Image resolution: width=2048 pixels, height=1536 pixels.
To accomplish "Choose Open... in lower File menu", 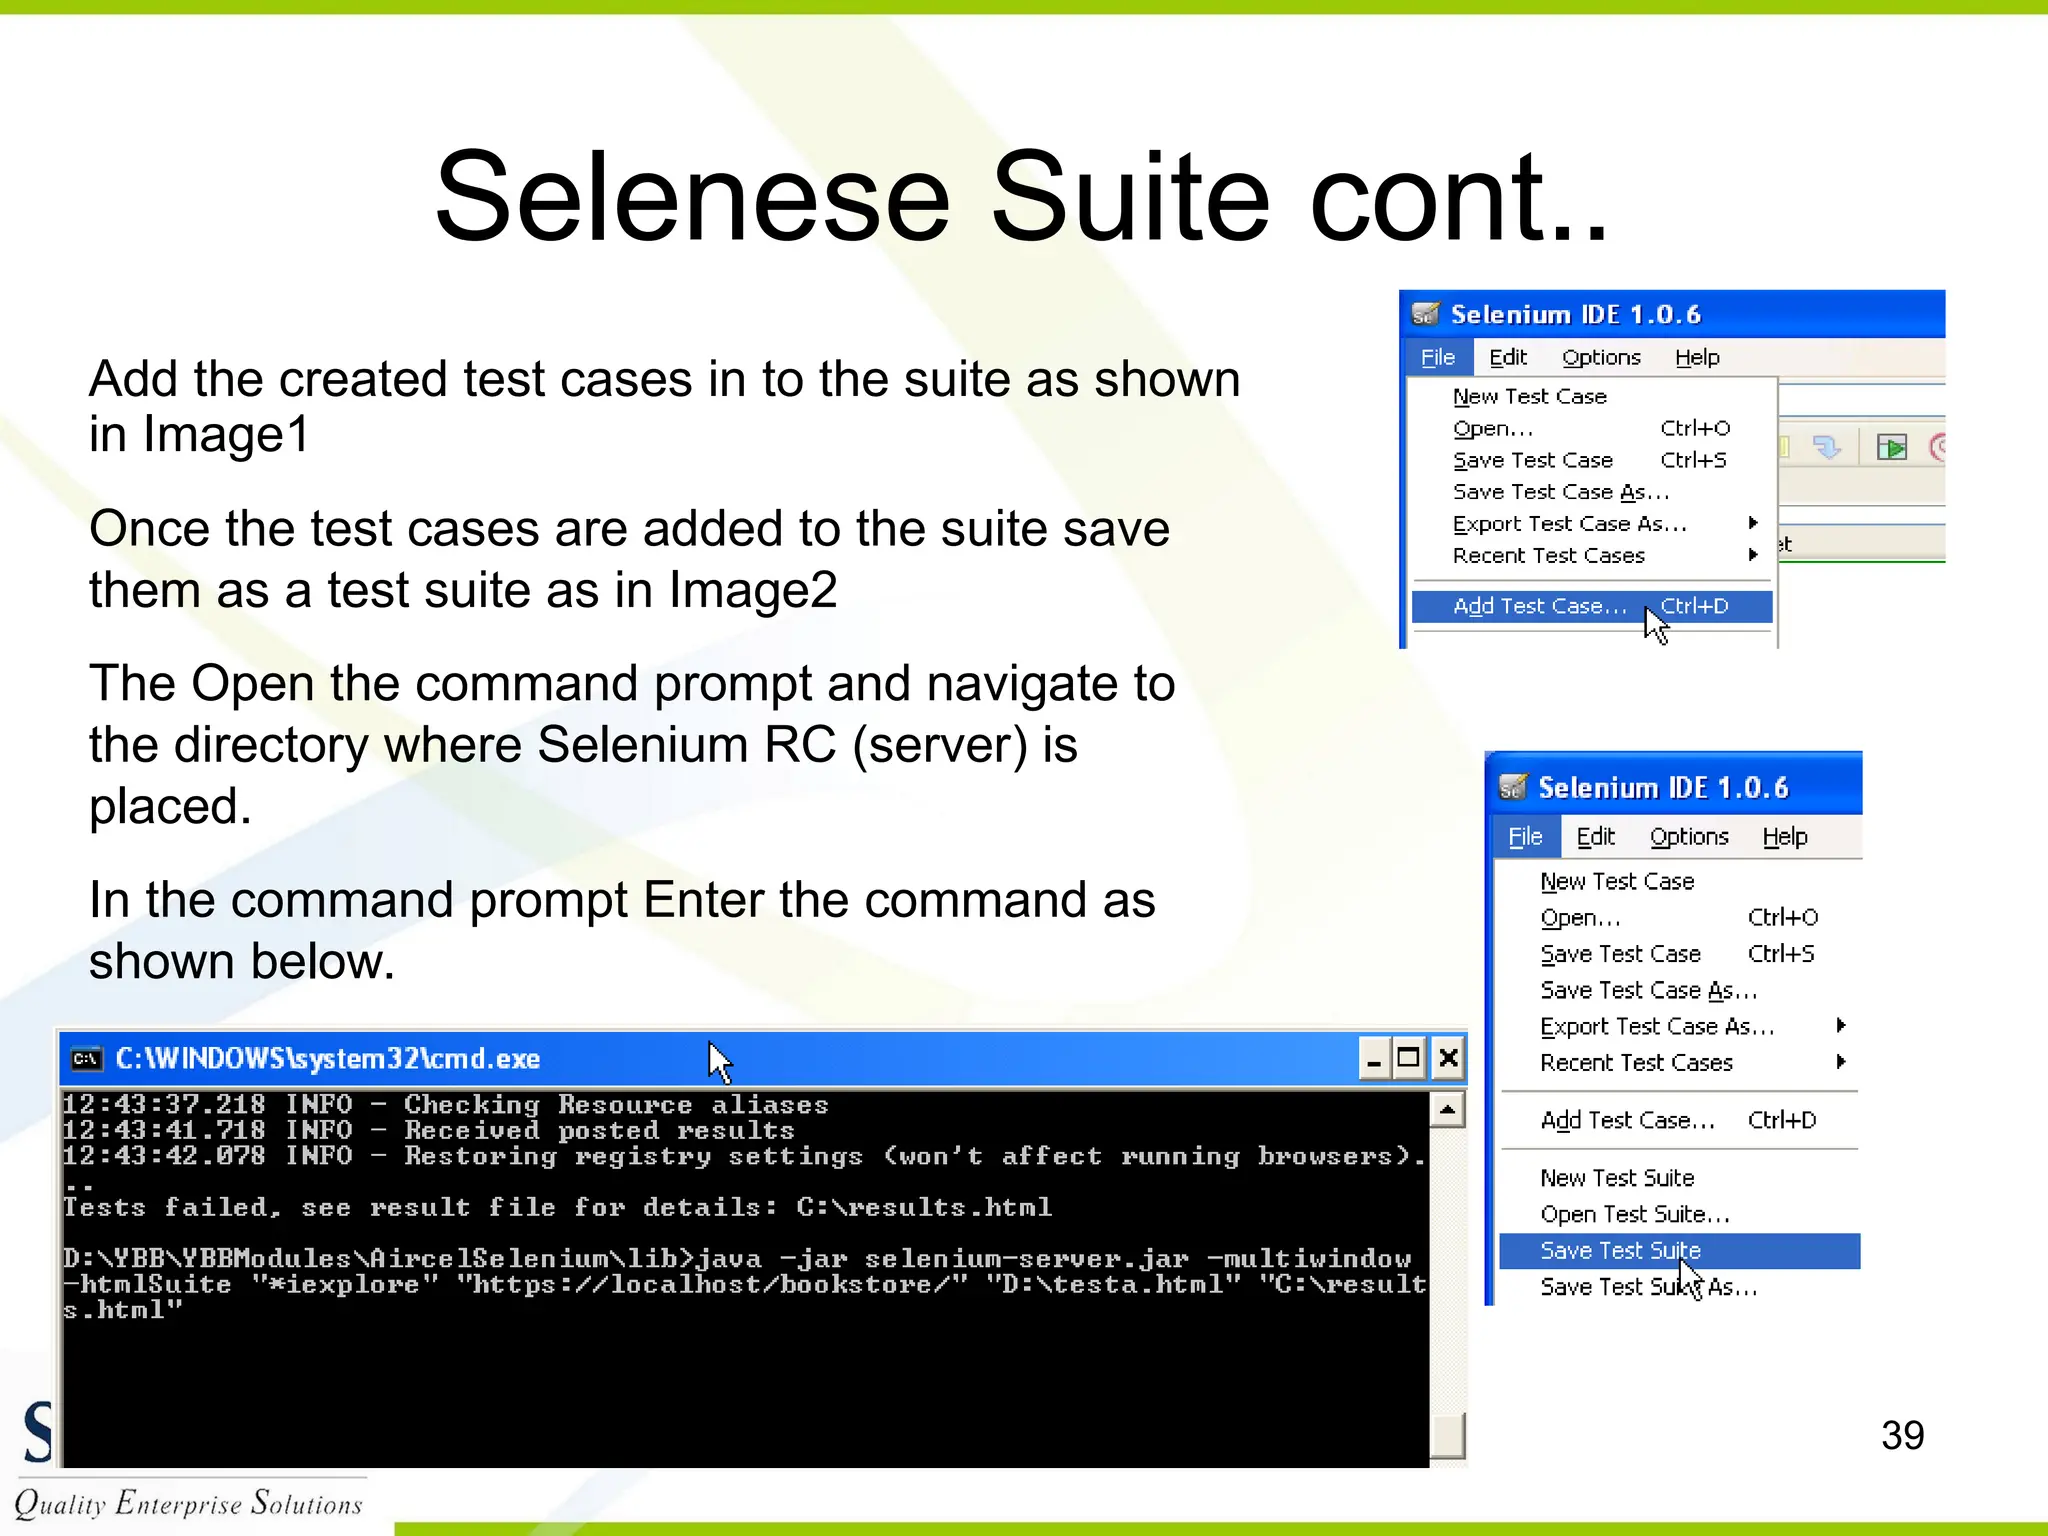I will 1680,917.
